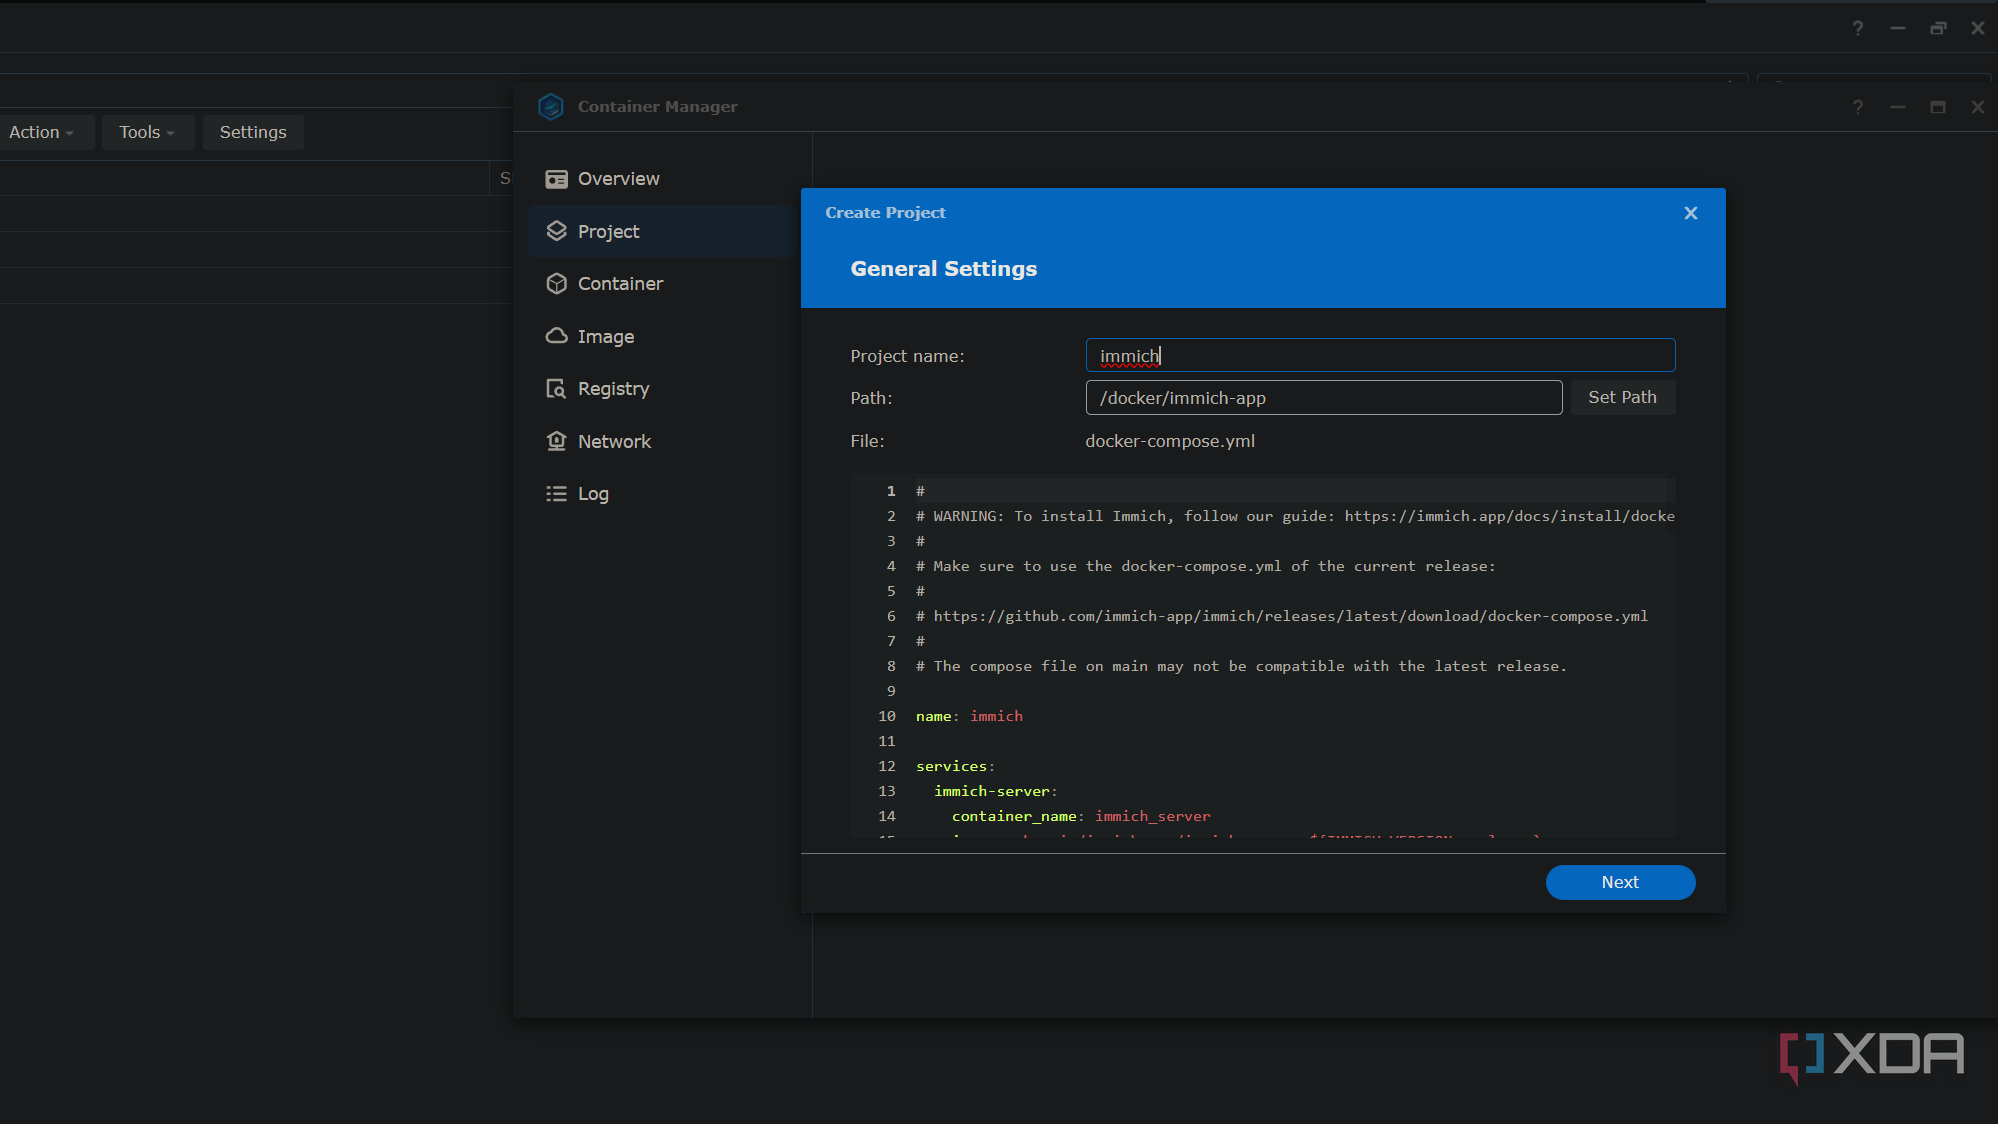
Task: Click the WARNING comment line in editor
Action: pyautogui.click(x=1295, y=516)
